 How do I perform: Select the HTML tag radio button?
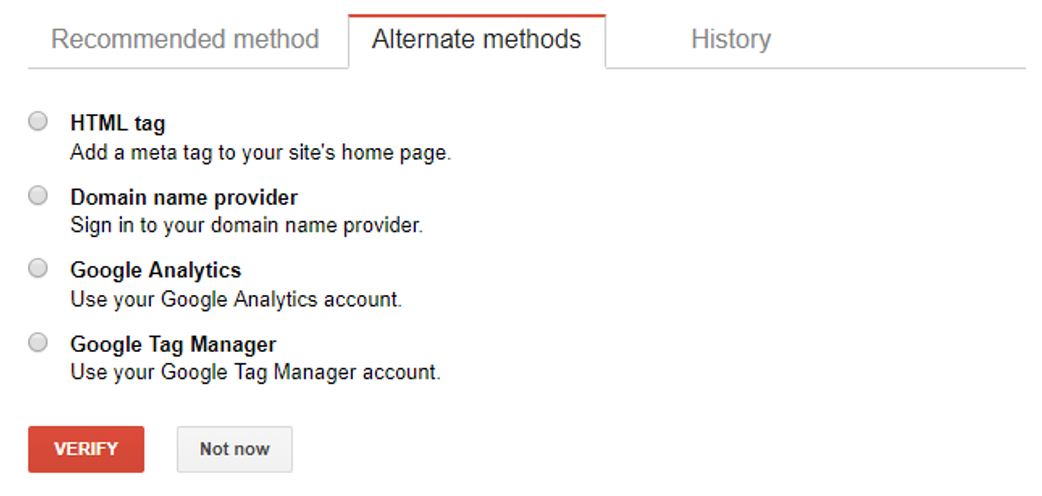pos(38,122)
